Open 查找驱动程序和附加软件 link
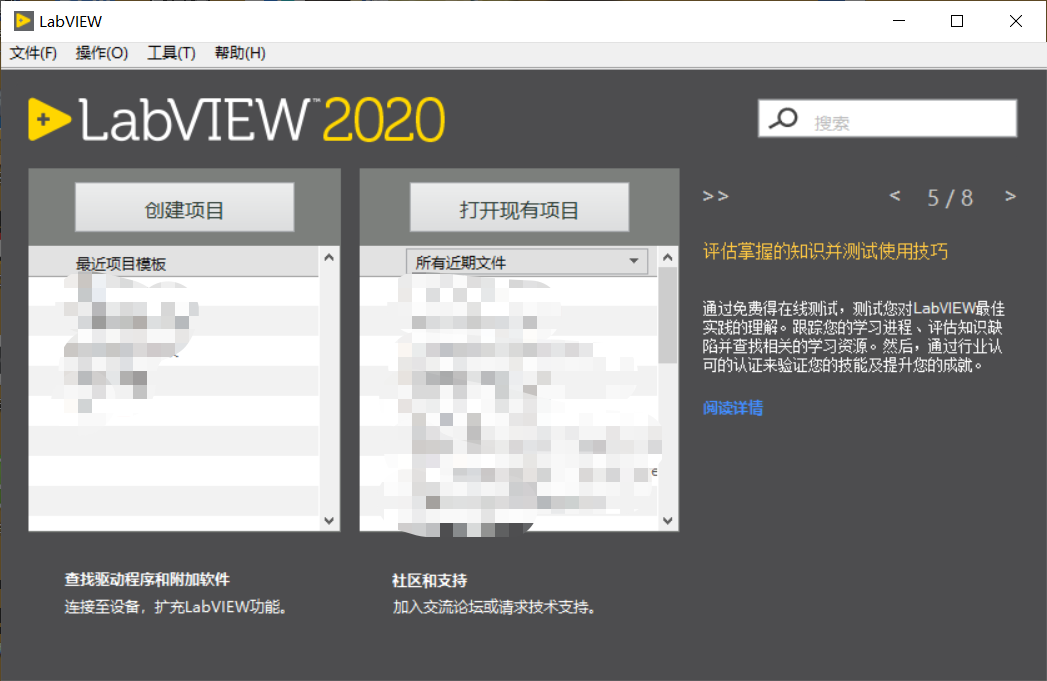1047x681 pixels. click(147, 580)
